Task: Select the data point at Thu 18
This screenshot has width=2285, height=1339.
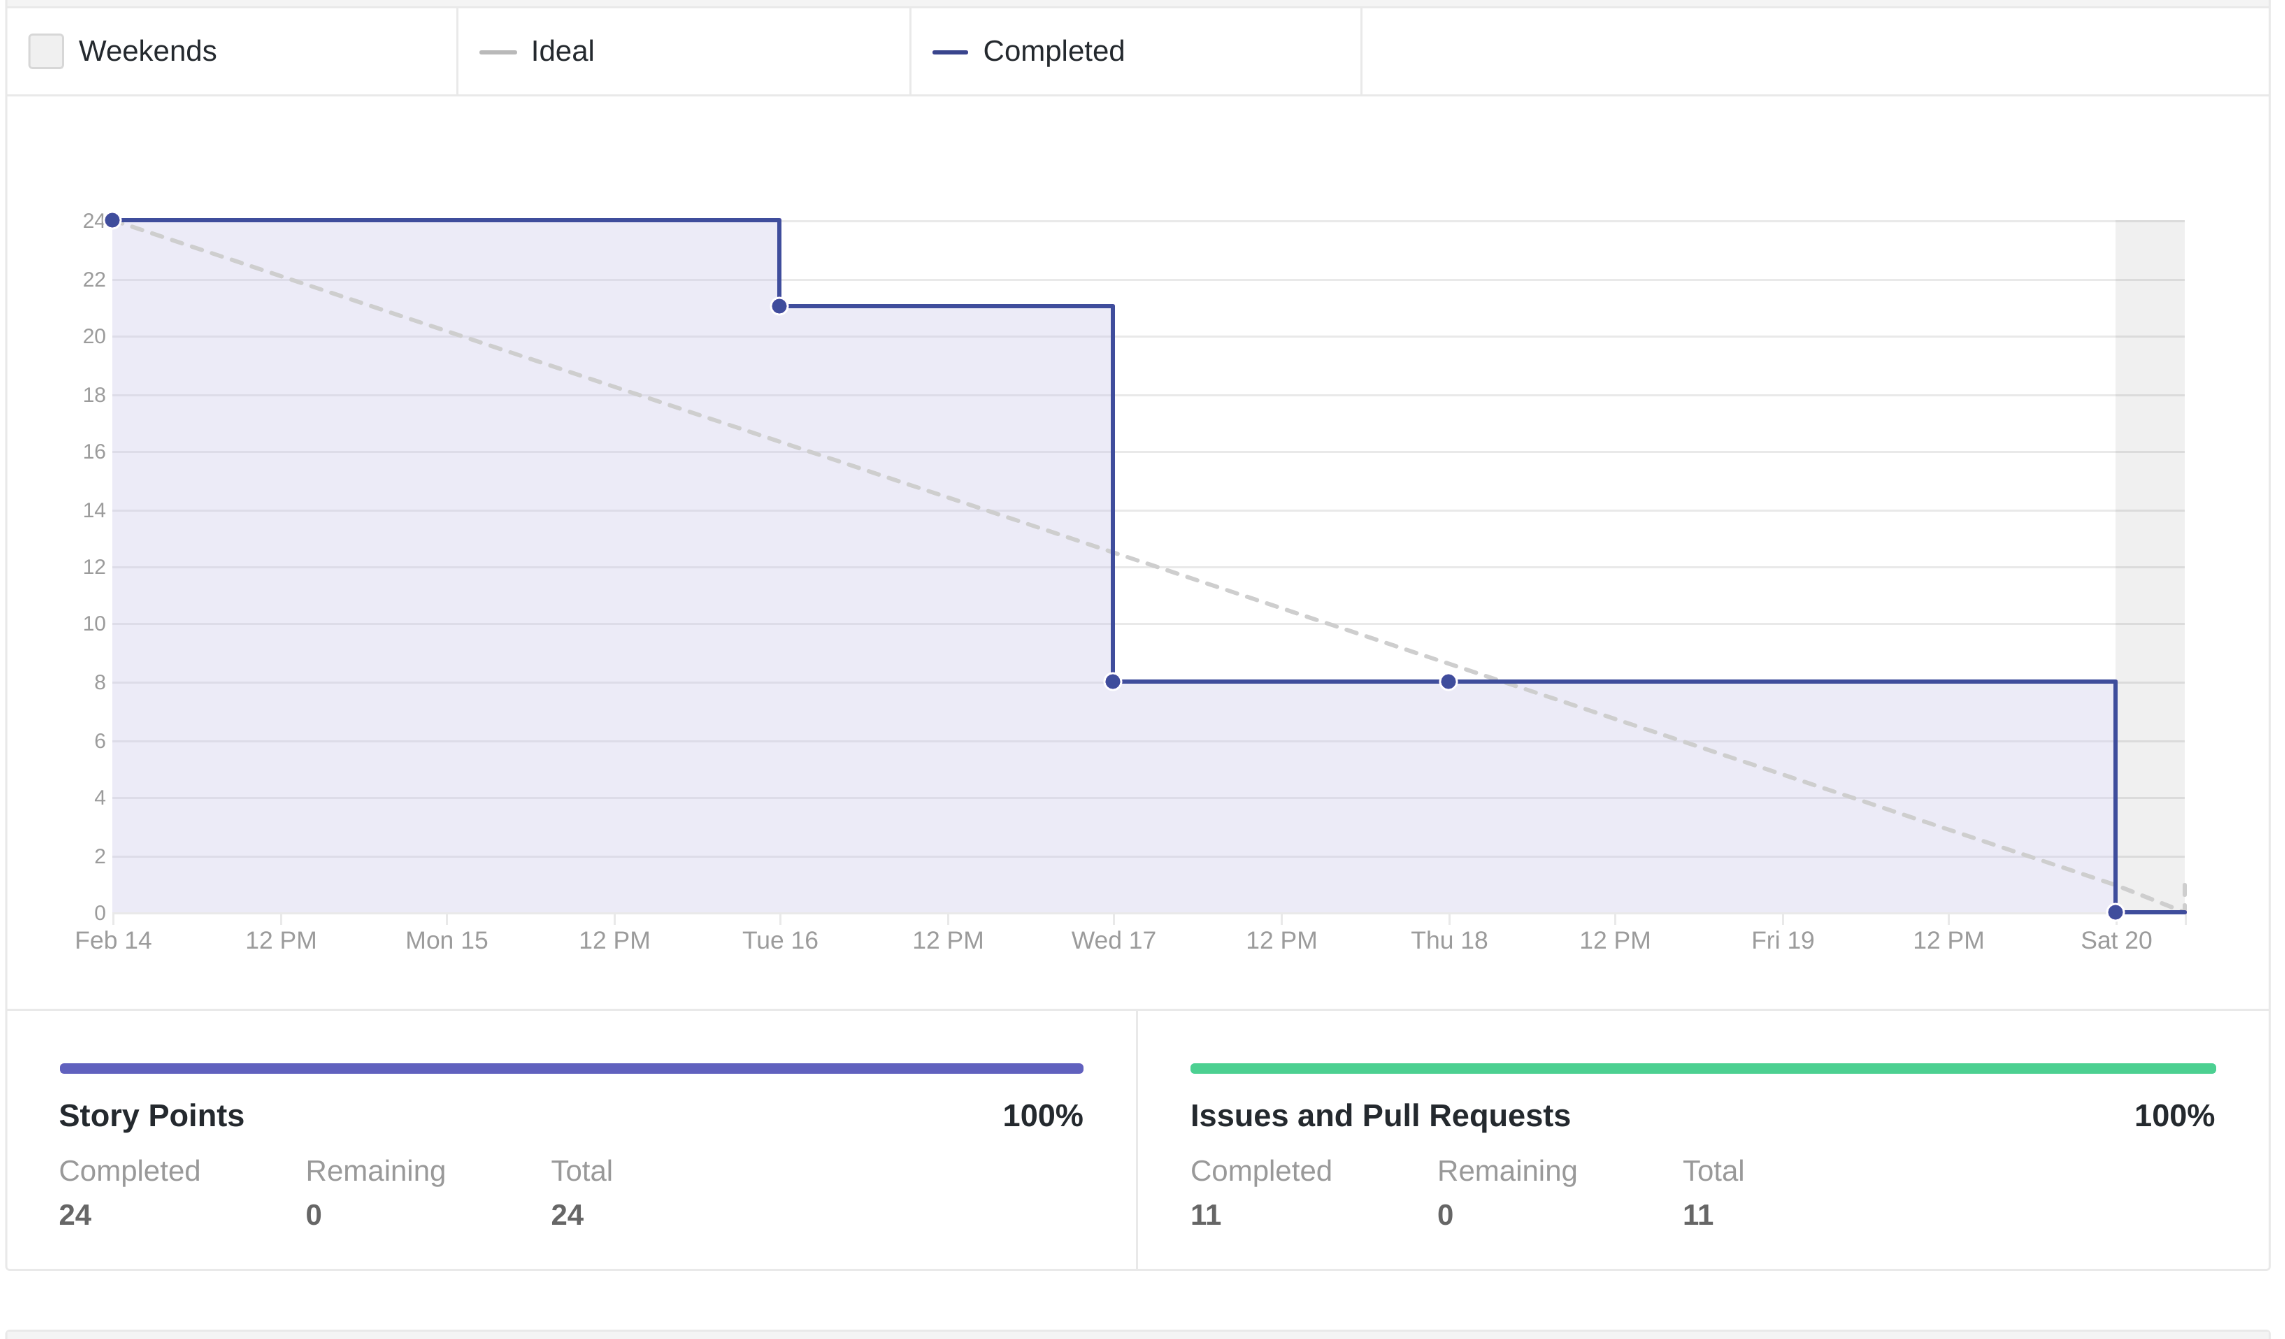Action: tap(1448, 682)
